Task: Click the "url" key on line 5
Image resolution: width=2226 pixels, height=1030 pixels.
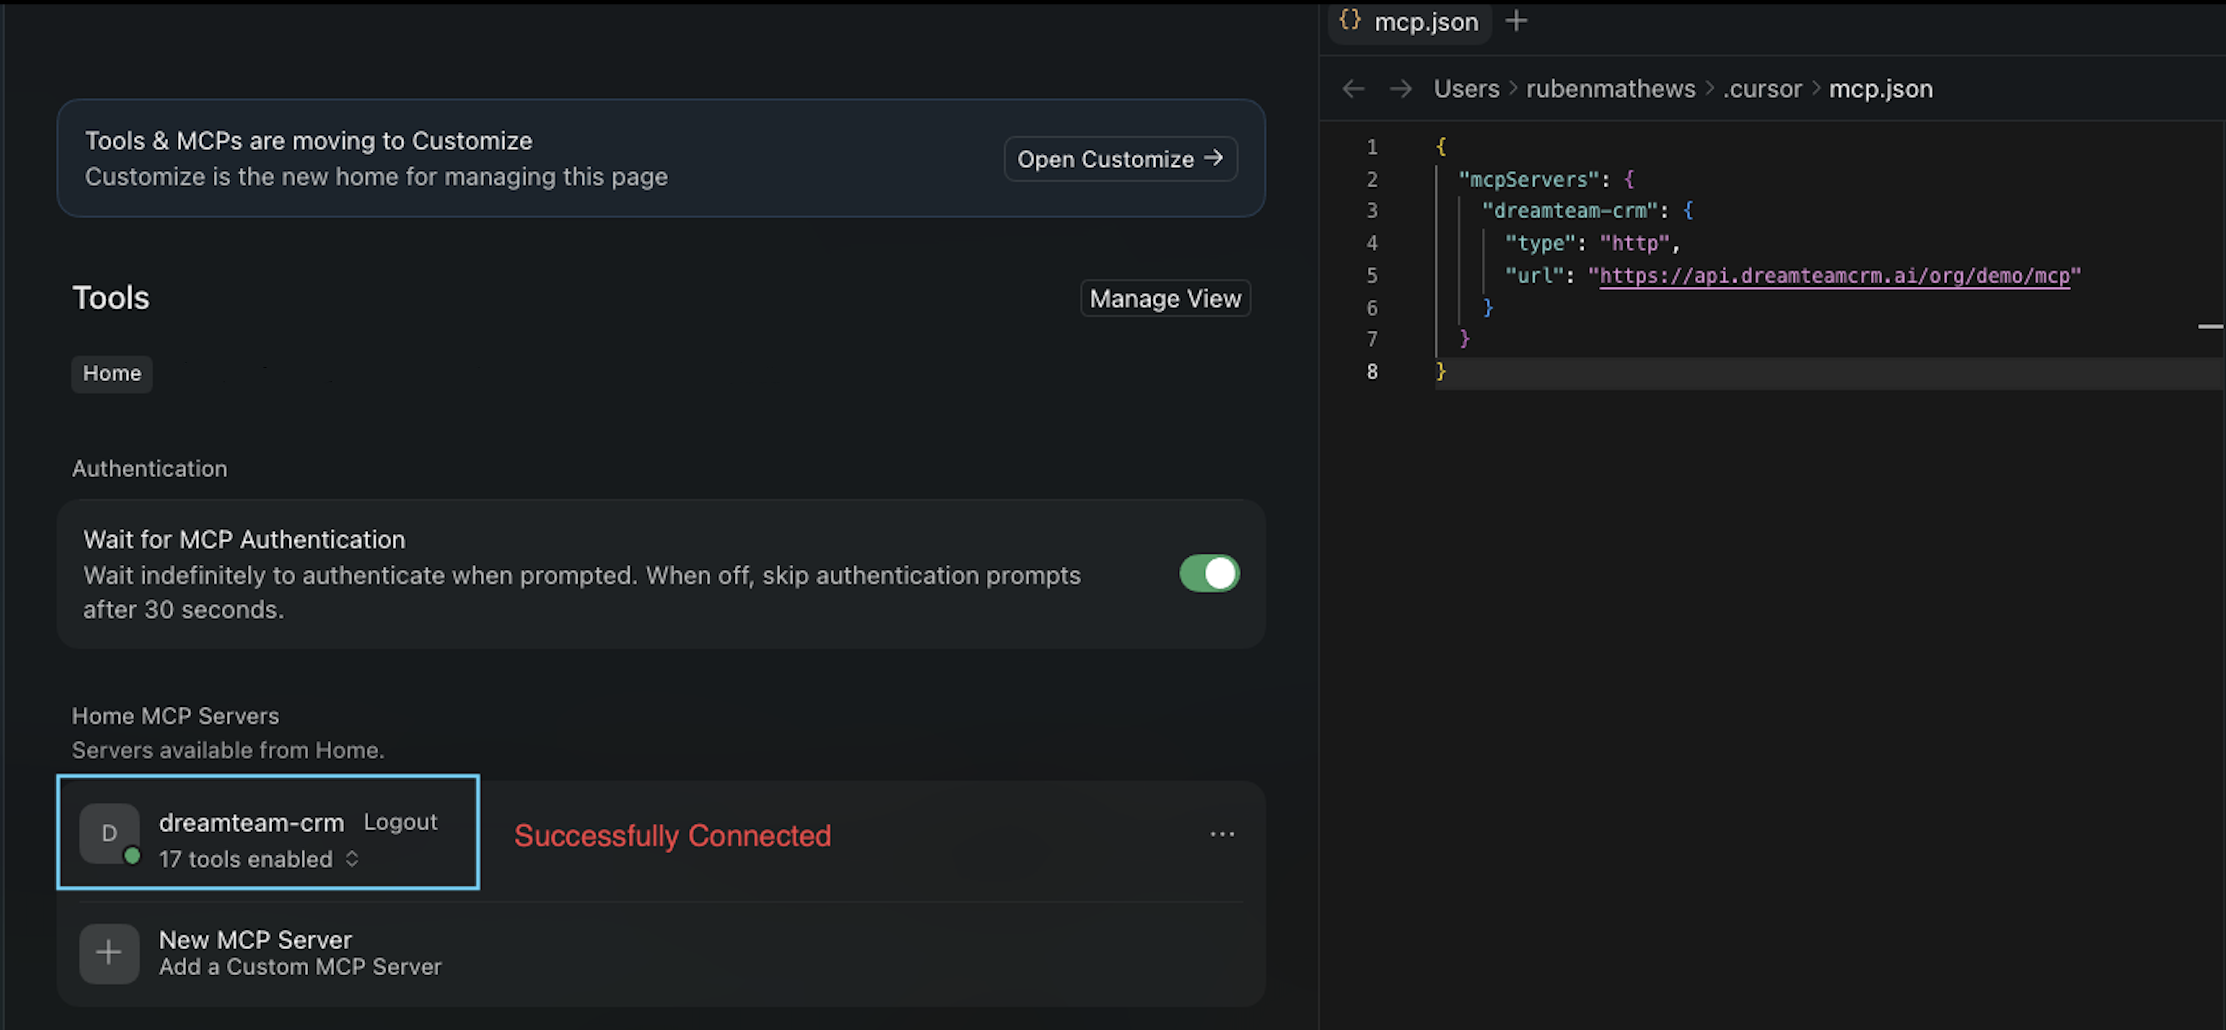Action: click(x=1534, y=276)
